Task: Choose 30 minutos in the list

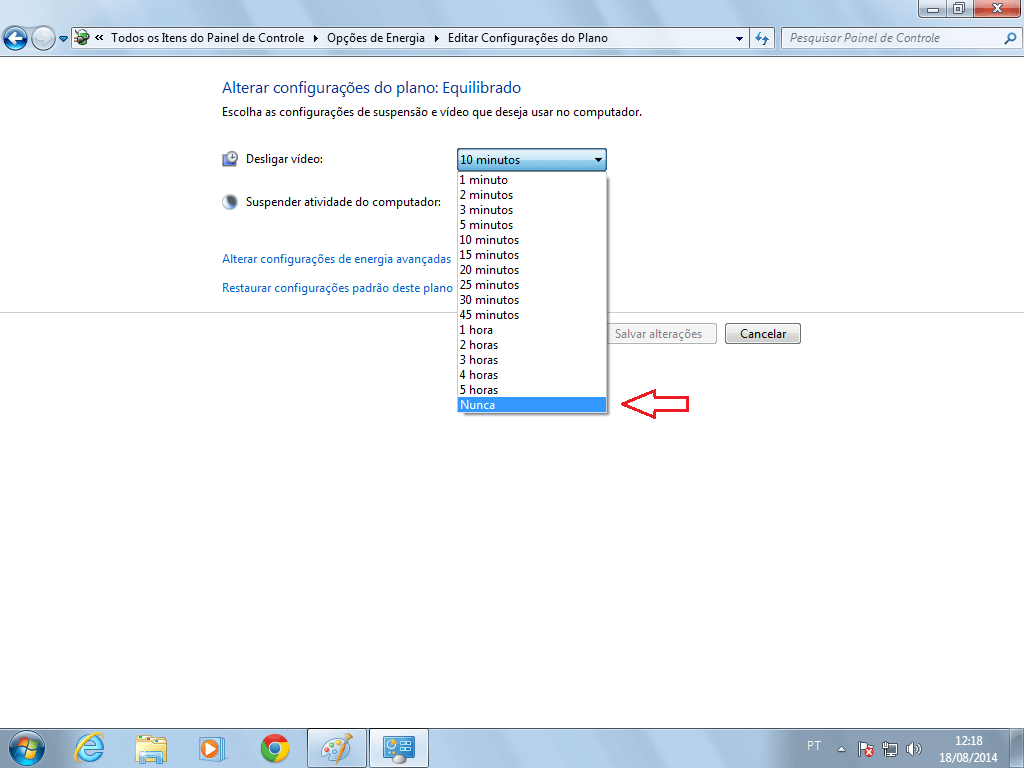Action: click(531, 300)
